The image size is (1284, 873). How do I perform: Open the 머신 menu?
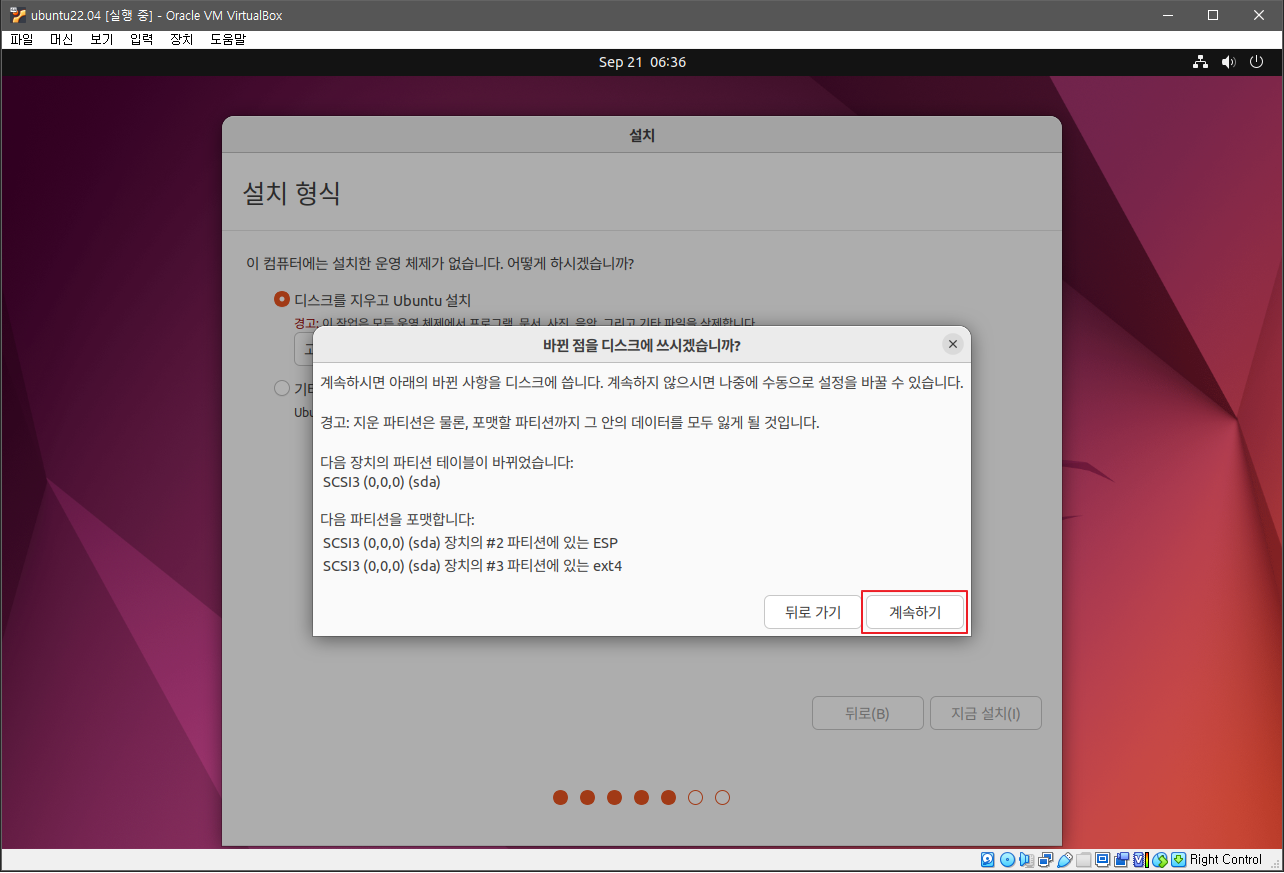(62, 40)
